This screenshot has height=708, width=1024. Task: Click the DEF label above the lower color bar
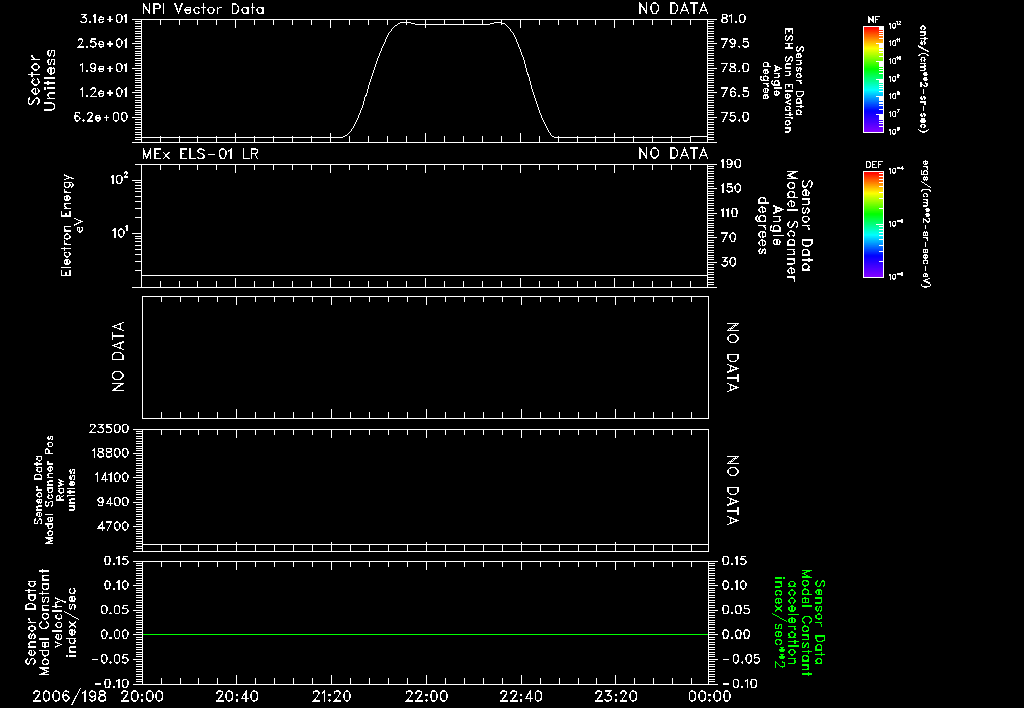tap(873, 165)
